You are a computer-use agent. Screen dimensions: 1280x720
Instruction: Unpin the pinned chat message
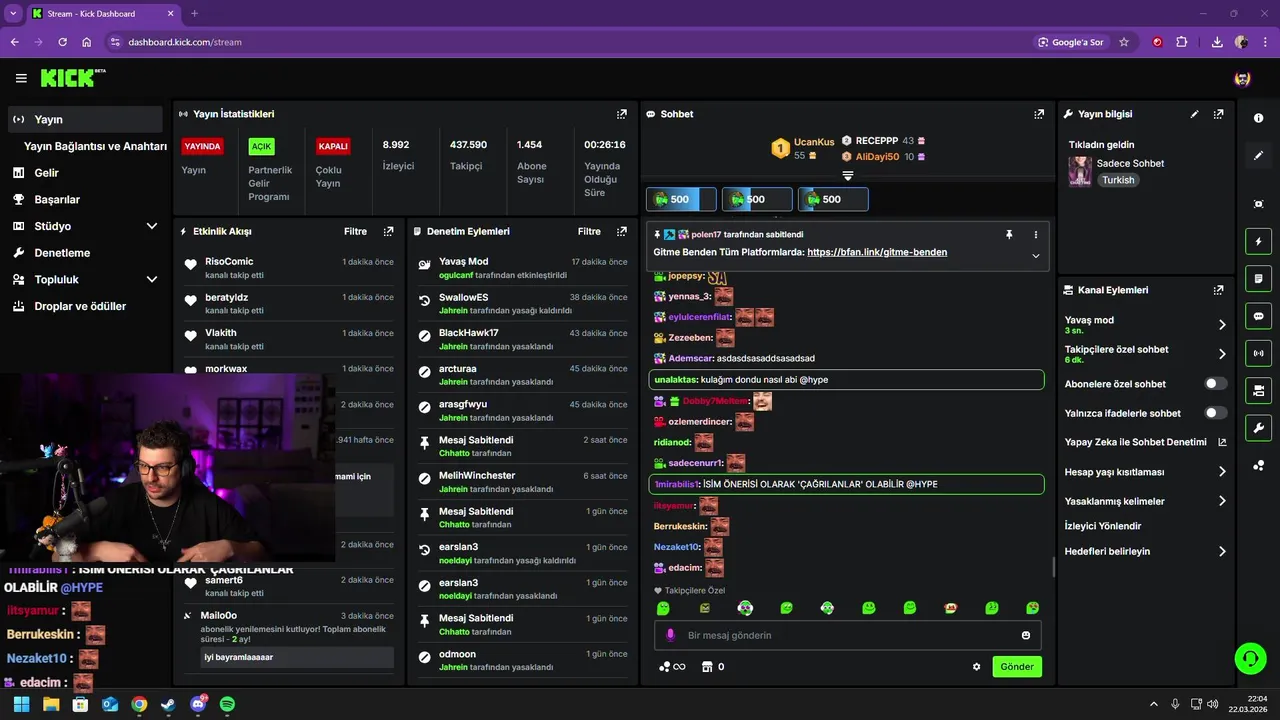pyautogui.click(x=1009, y=234)
